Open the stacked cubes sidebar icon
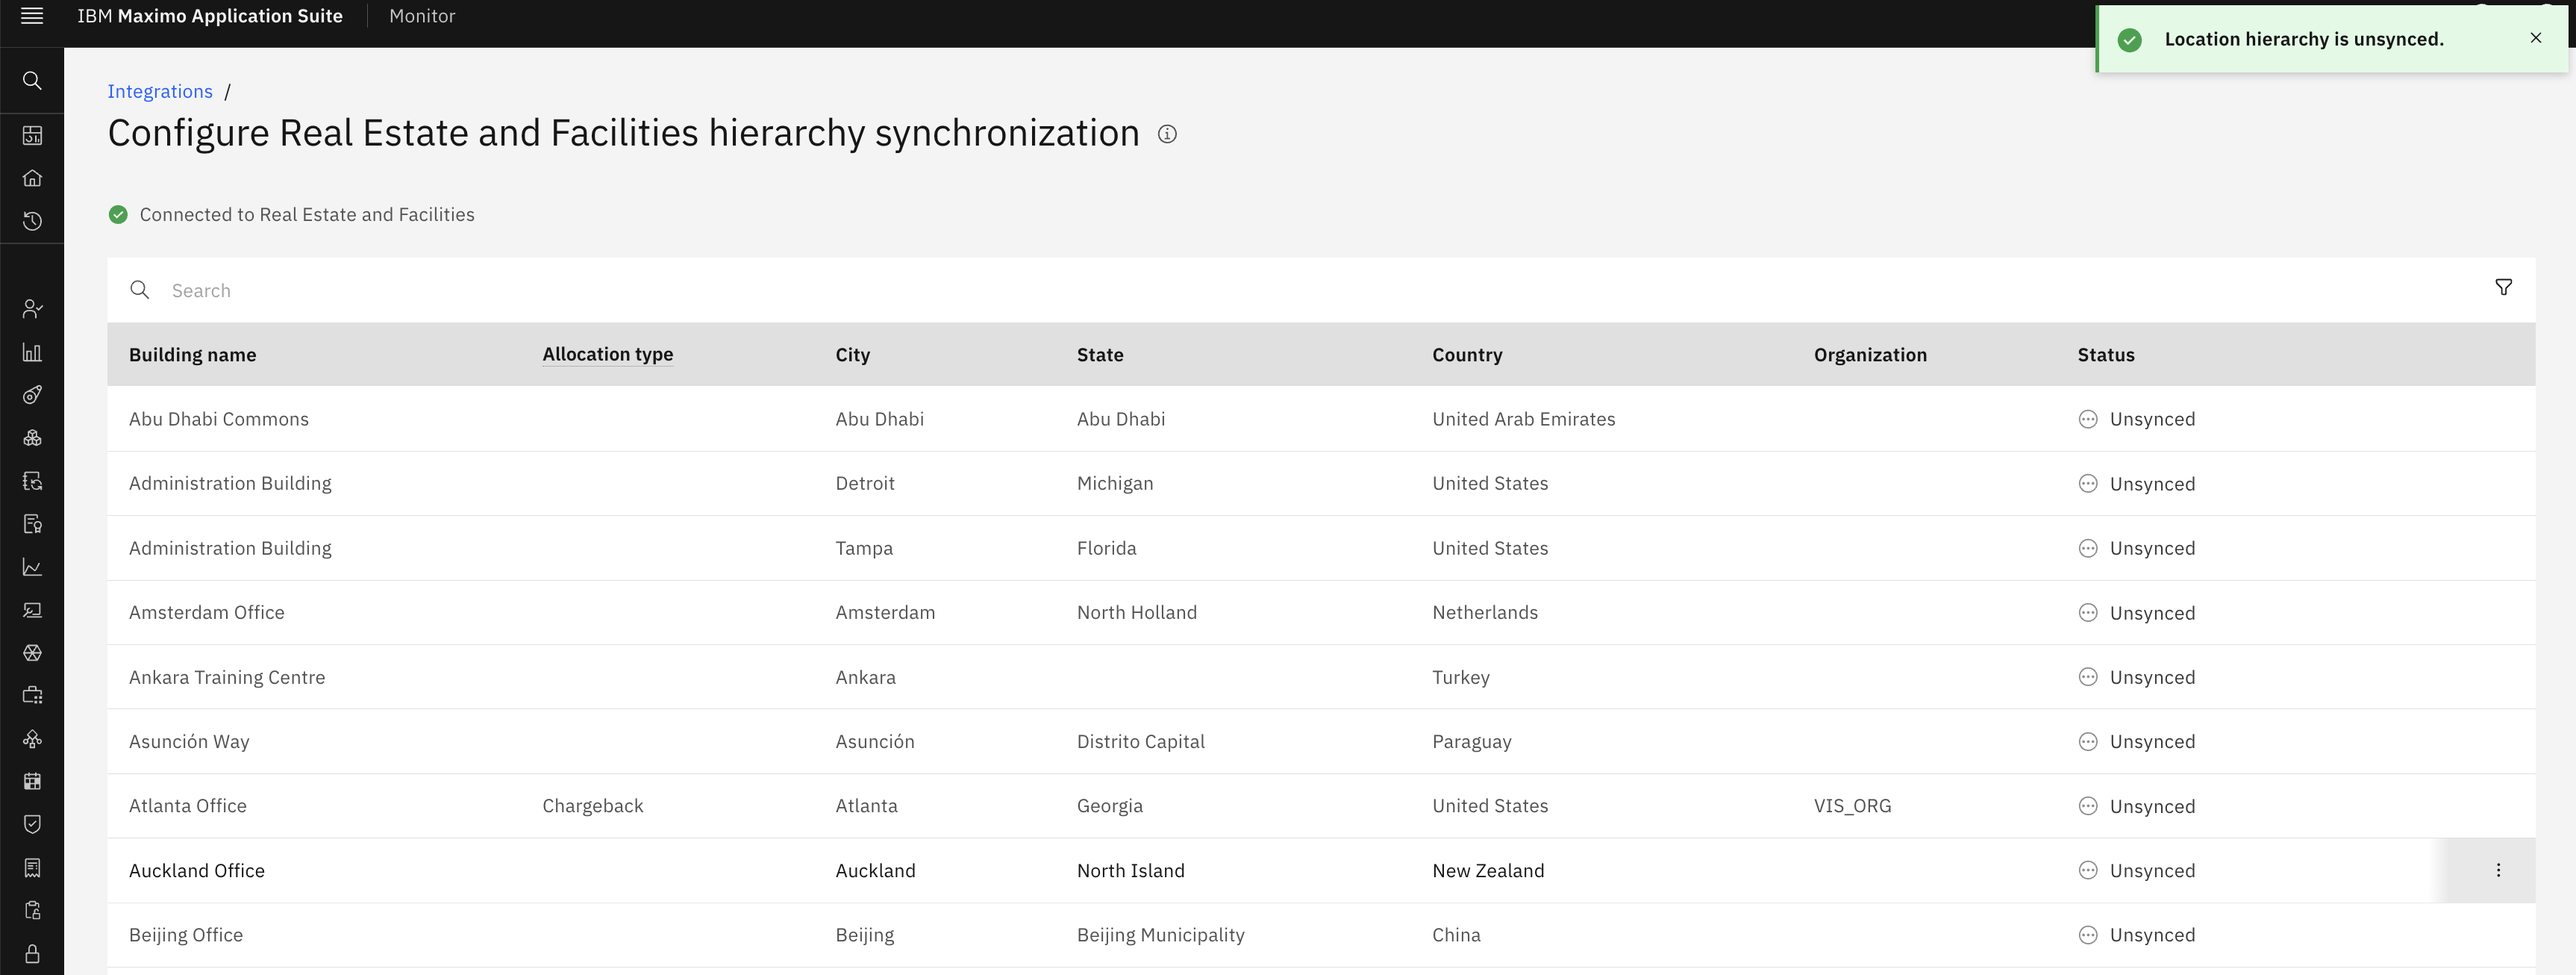The image size is (2576, 975). [x=32, y=438]
